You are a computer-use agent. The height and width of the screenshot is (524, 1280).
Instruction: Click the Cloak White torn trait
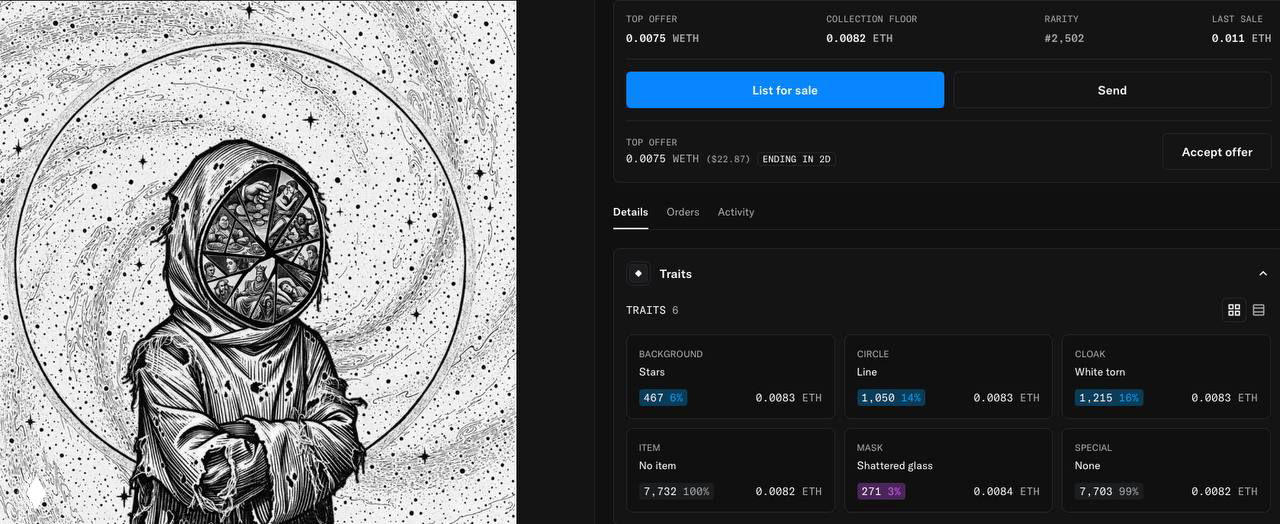(x=1166, y=376)
